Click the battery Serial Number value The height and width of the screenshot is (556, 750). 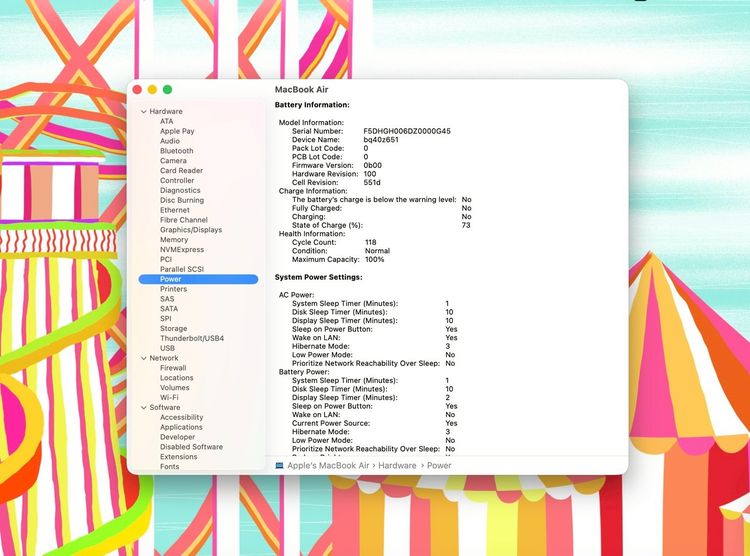pos(406,131)
